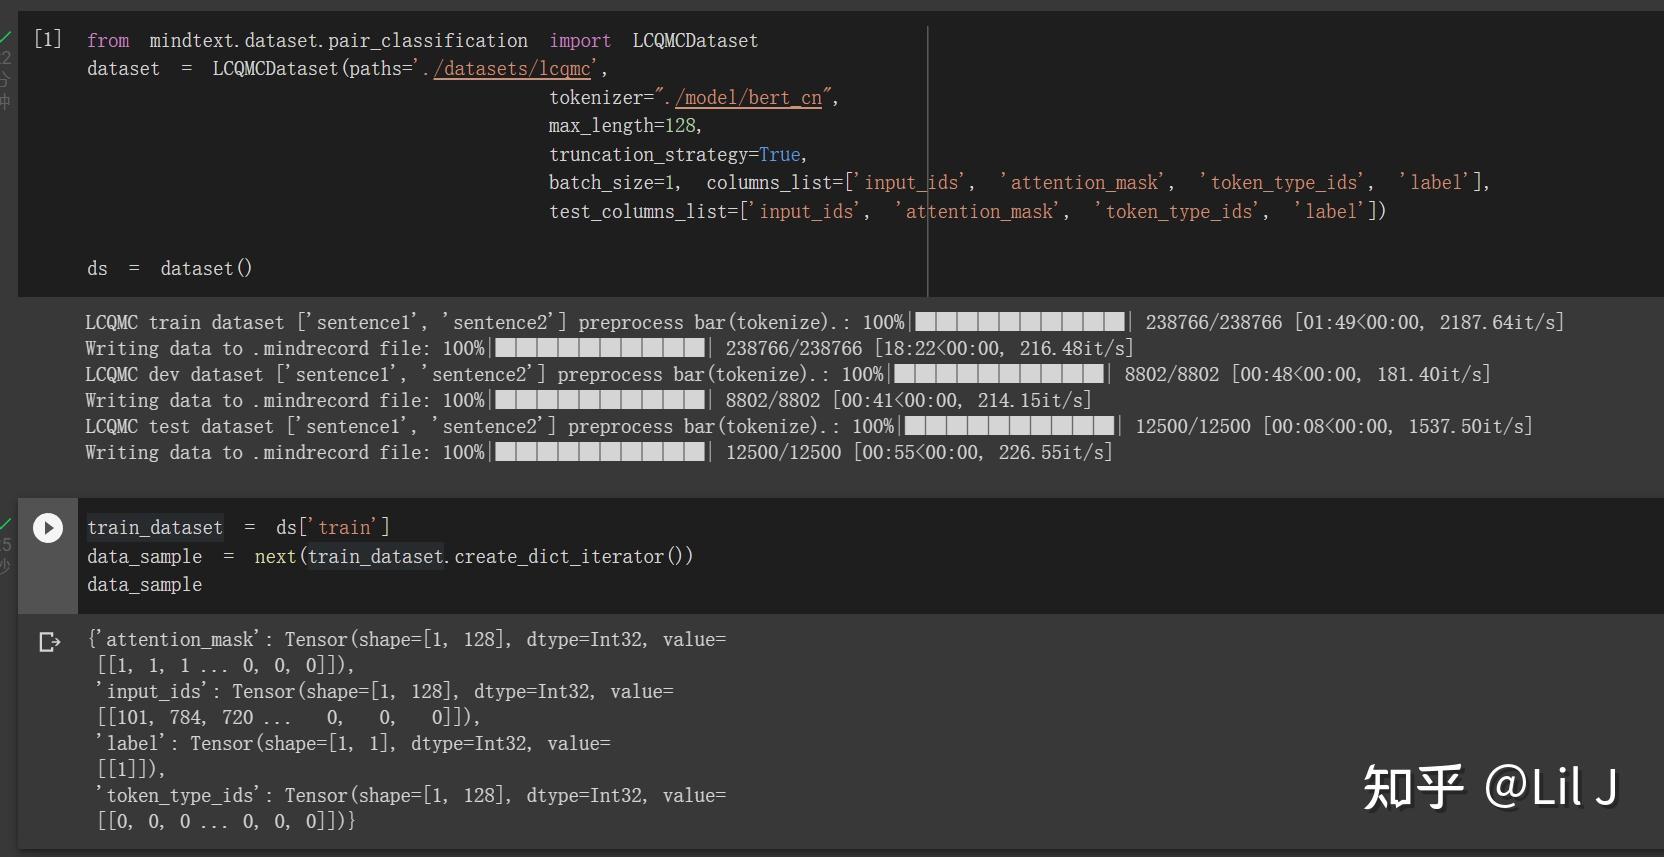
Task: Run the train_dataset code cell
Action: point(48,528)
